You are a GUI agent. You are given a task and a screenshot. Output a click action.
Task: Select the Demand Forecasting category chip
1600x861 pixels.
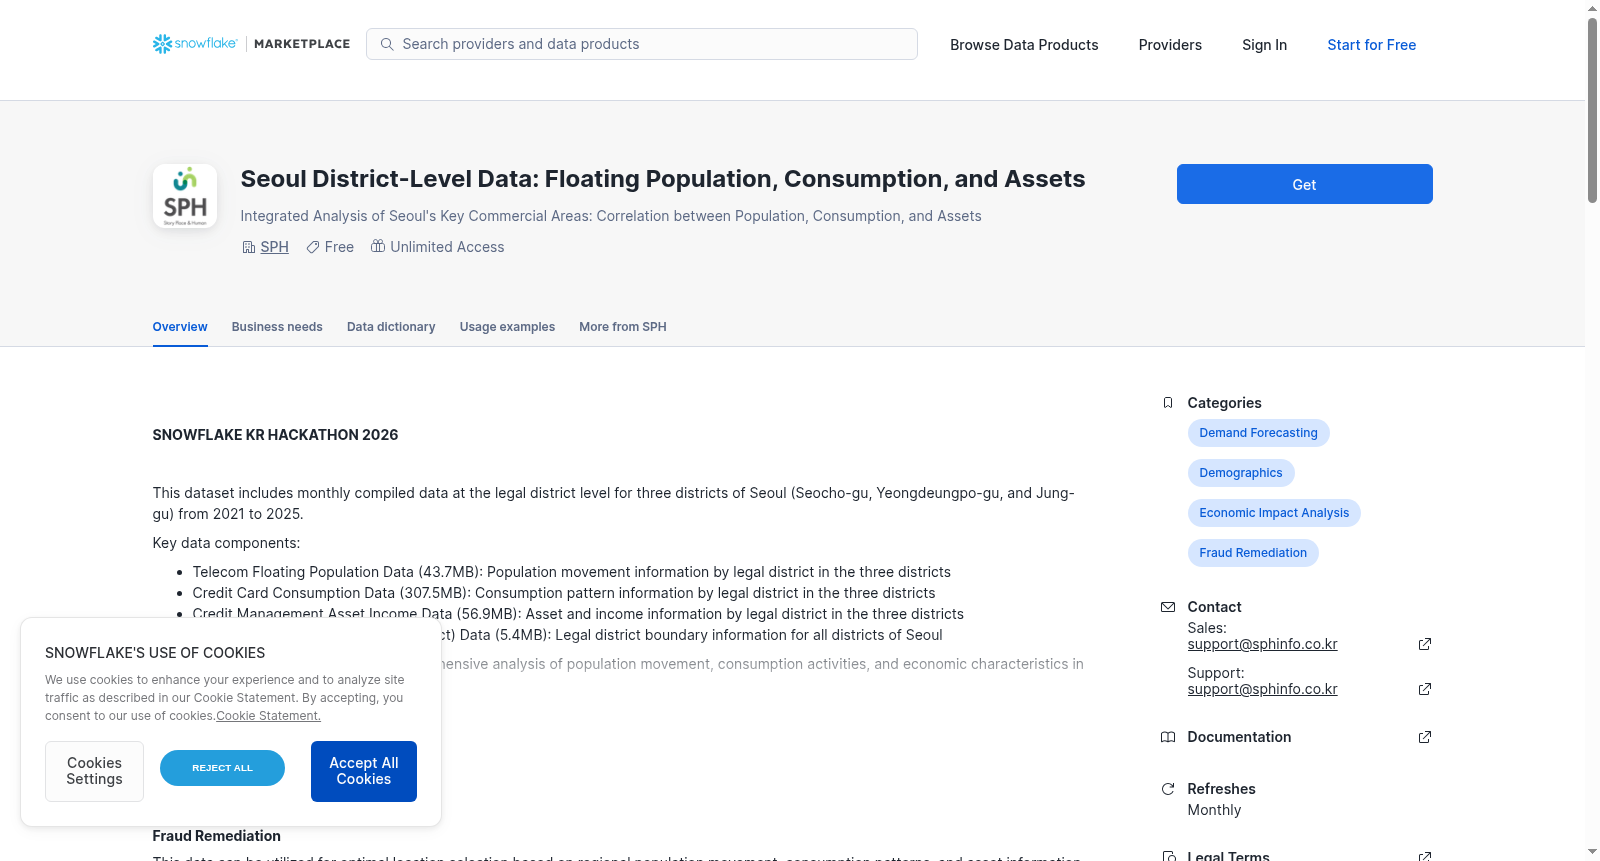pos(1259,433)
